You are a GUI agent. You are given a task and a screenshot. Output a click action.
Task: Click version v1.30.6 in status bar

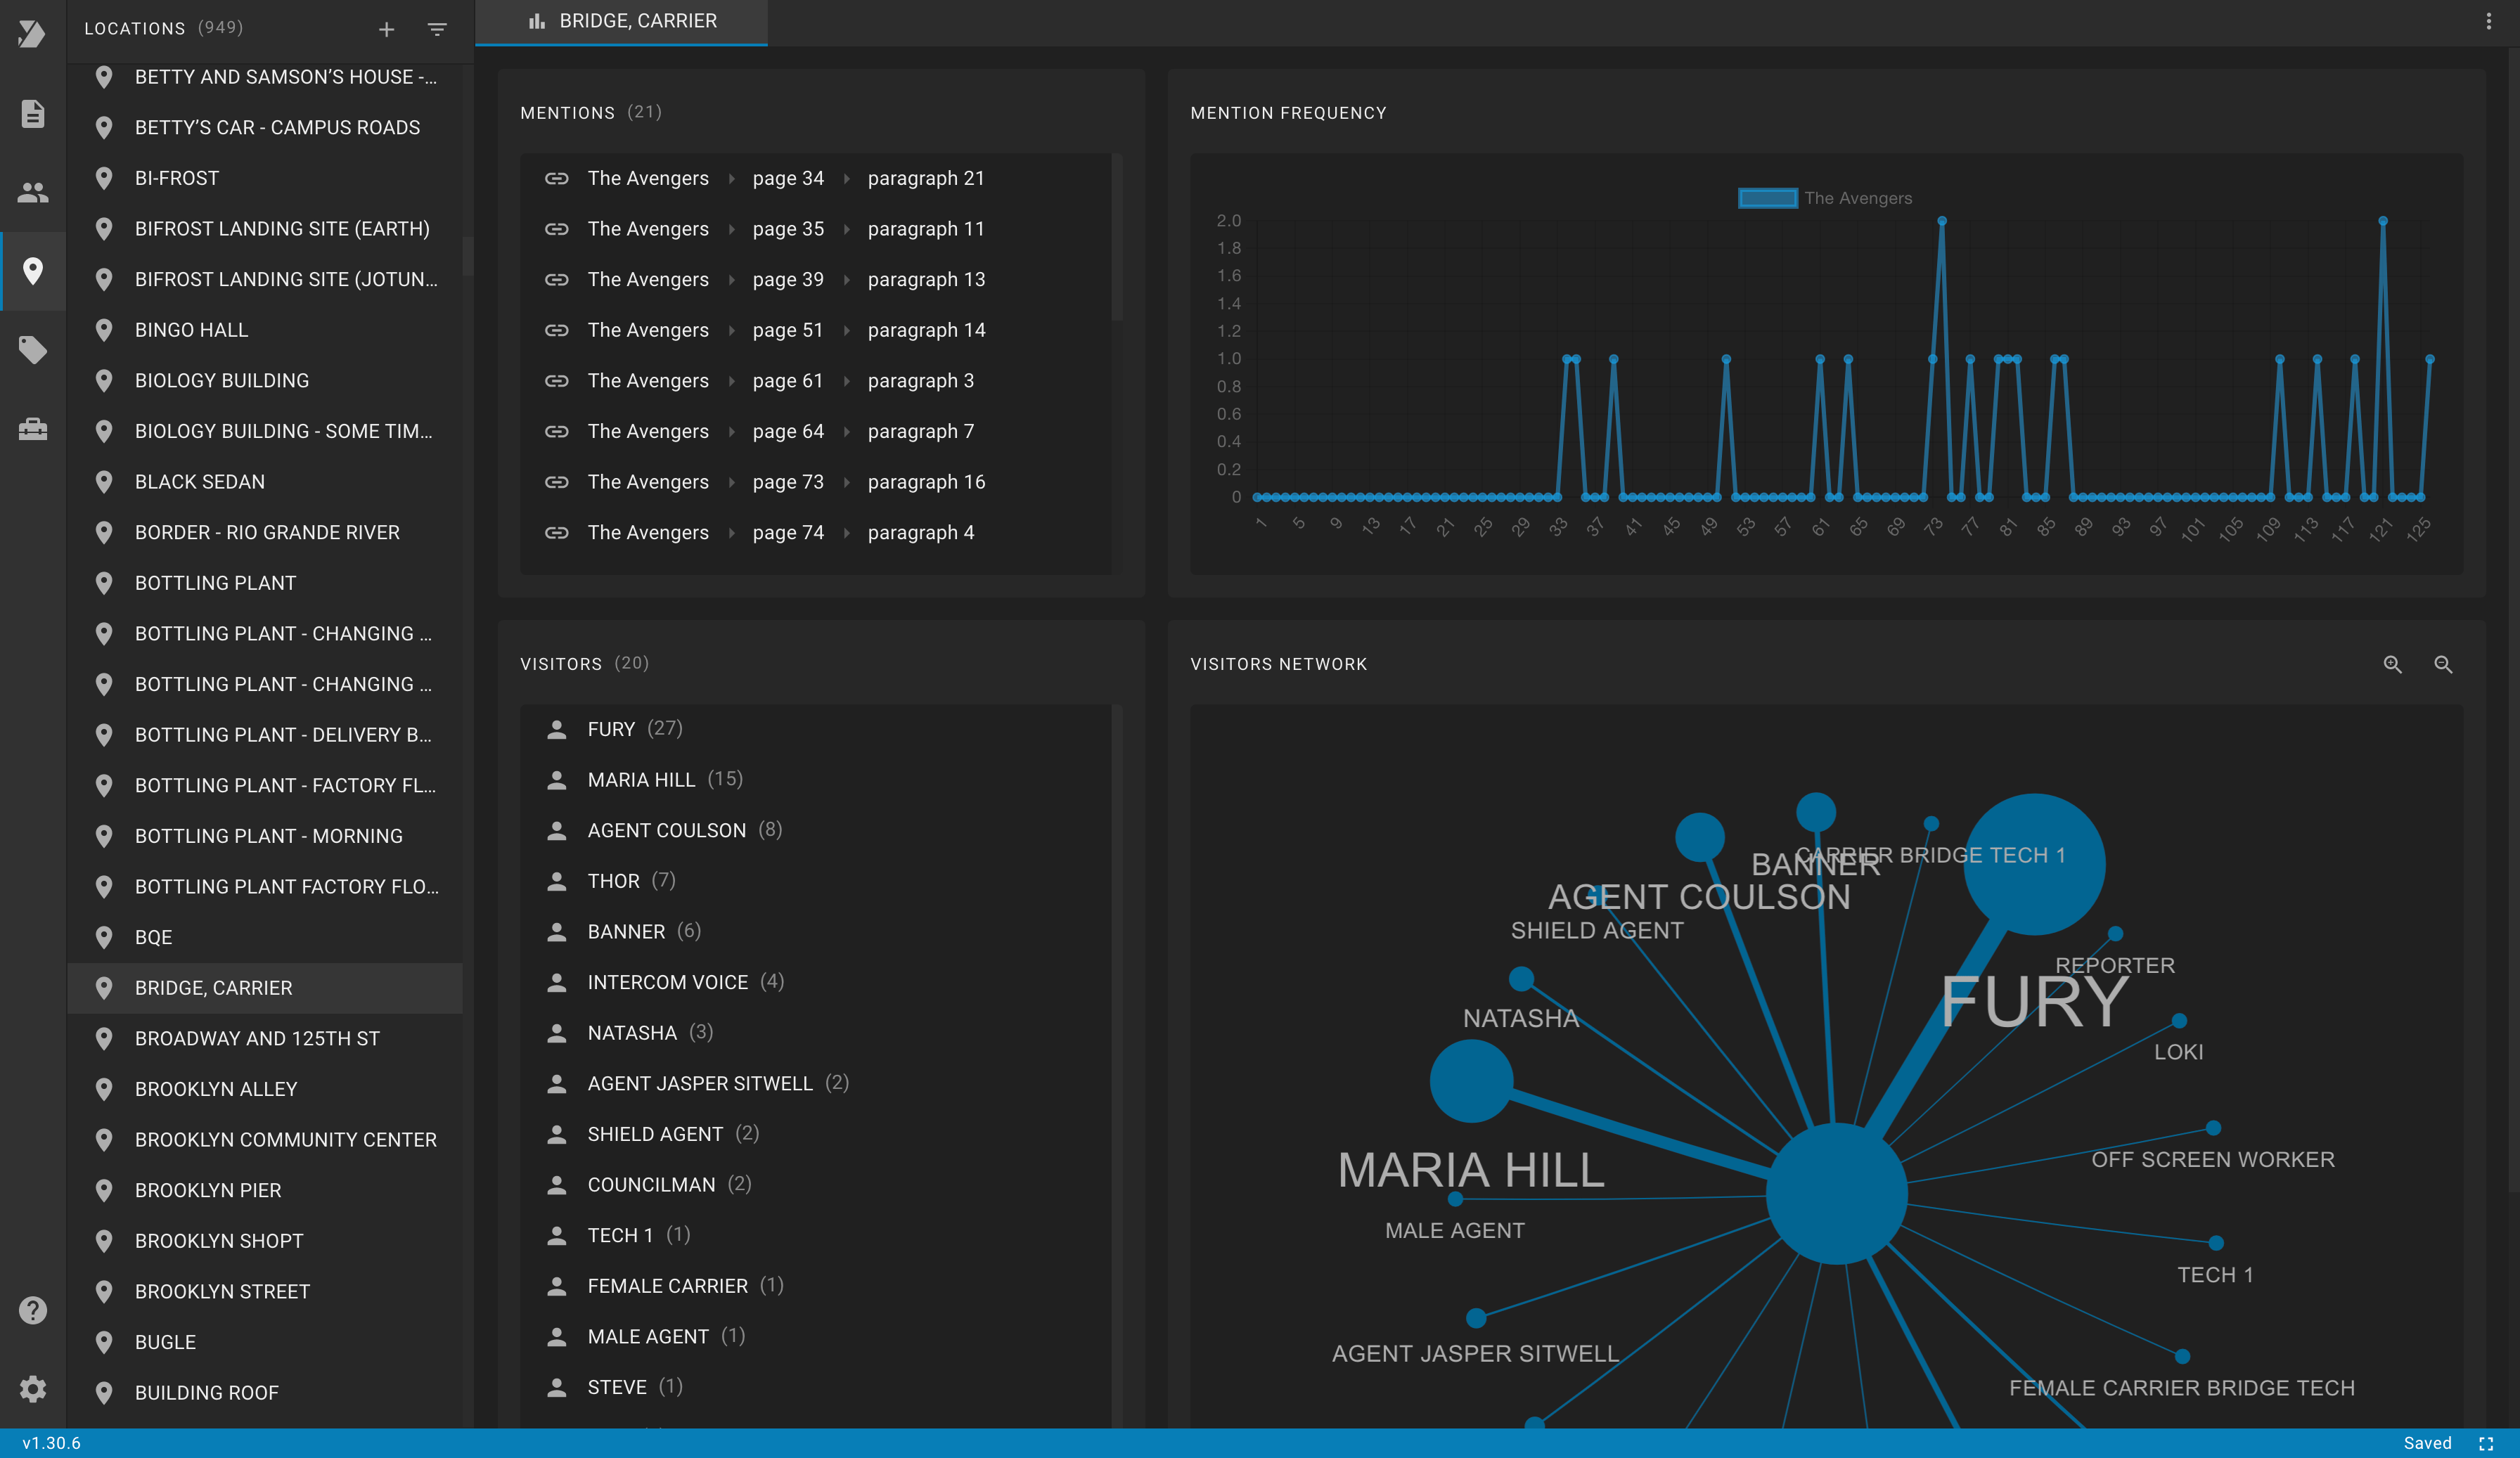tap(51, 1443)
